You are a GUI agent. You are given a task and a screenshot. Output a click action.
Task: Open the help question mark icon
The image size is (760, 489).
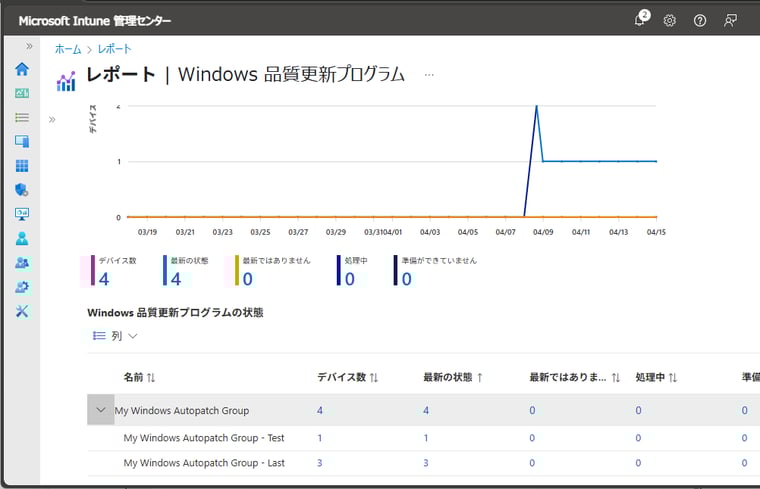pyautogui.click(x=700, y=20)
